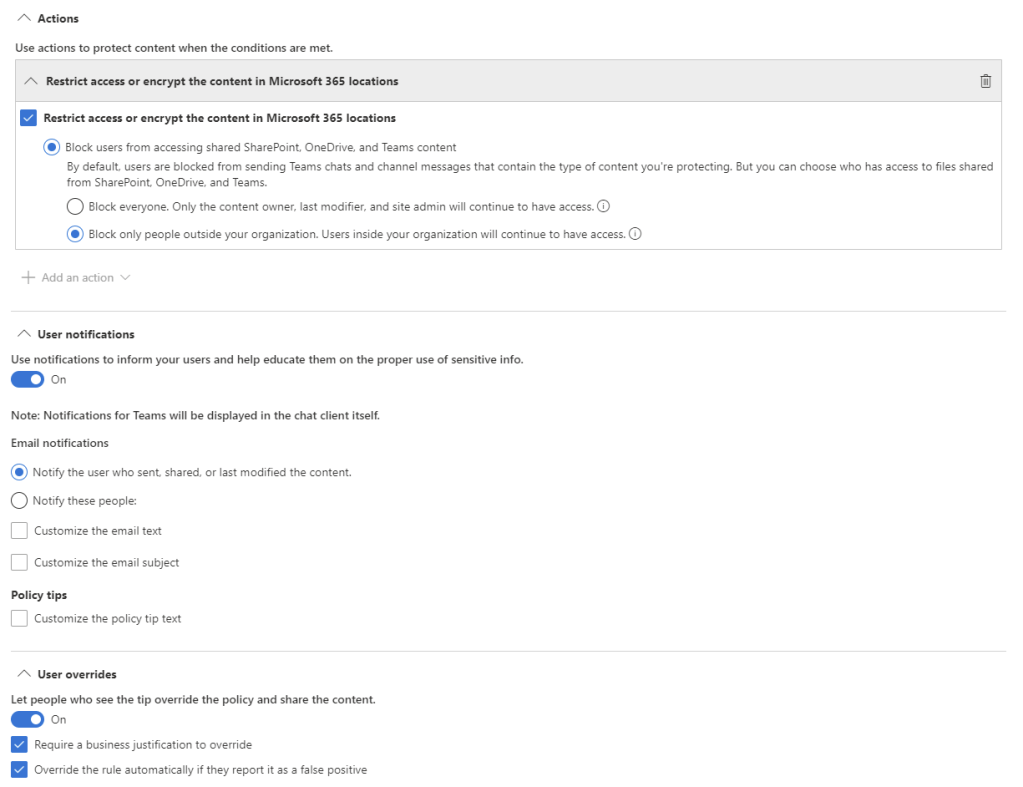Collapse the User notifications section
Image resolution: width=1023 pixels, height=787 pixels.
tap(23, 334)
